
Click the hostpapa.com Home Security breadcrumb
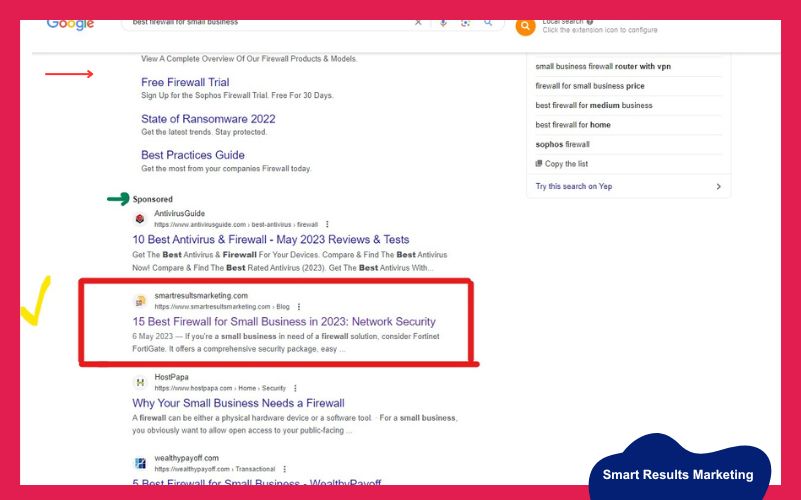pos(220,388)
